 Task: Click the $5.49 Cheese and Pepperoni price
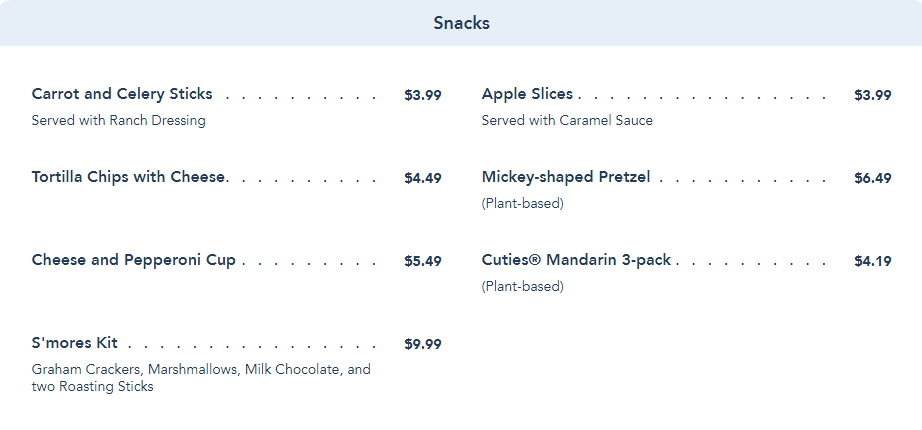click(422, 261)
